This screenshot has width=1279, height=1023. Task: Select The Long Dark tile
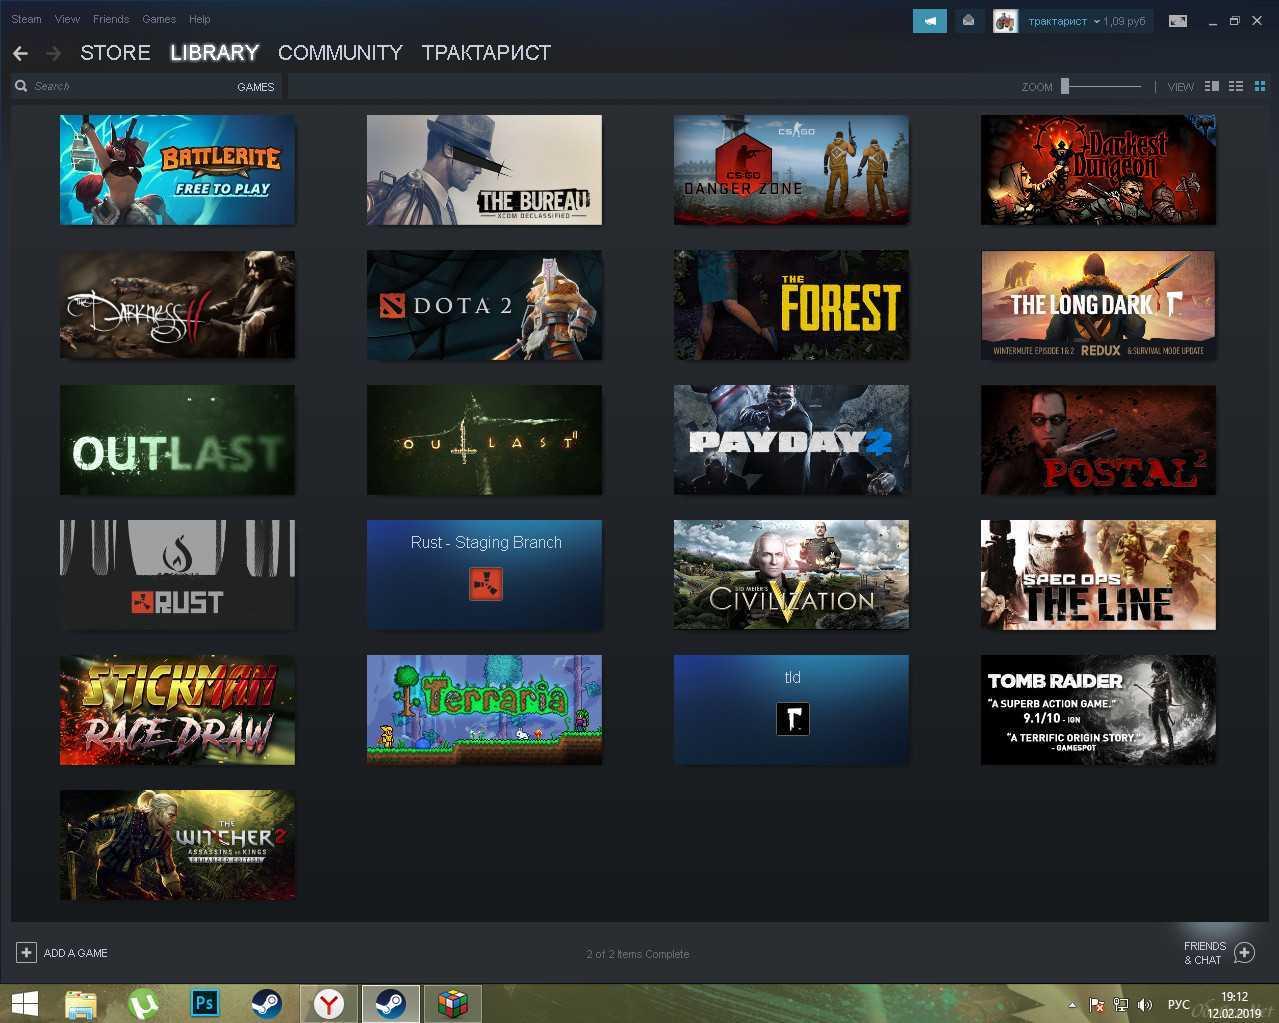(1098, 305)
